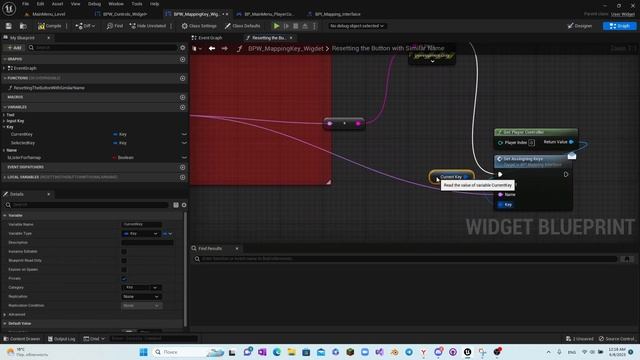
Task: Close the My Blueprint panel tab
Action: click(x=48, y=38)
